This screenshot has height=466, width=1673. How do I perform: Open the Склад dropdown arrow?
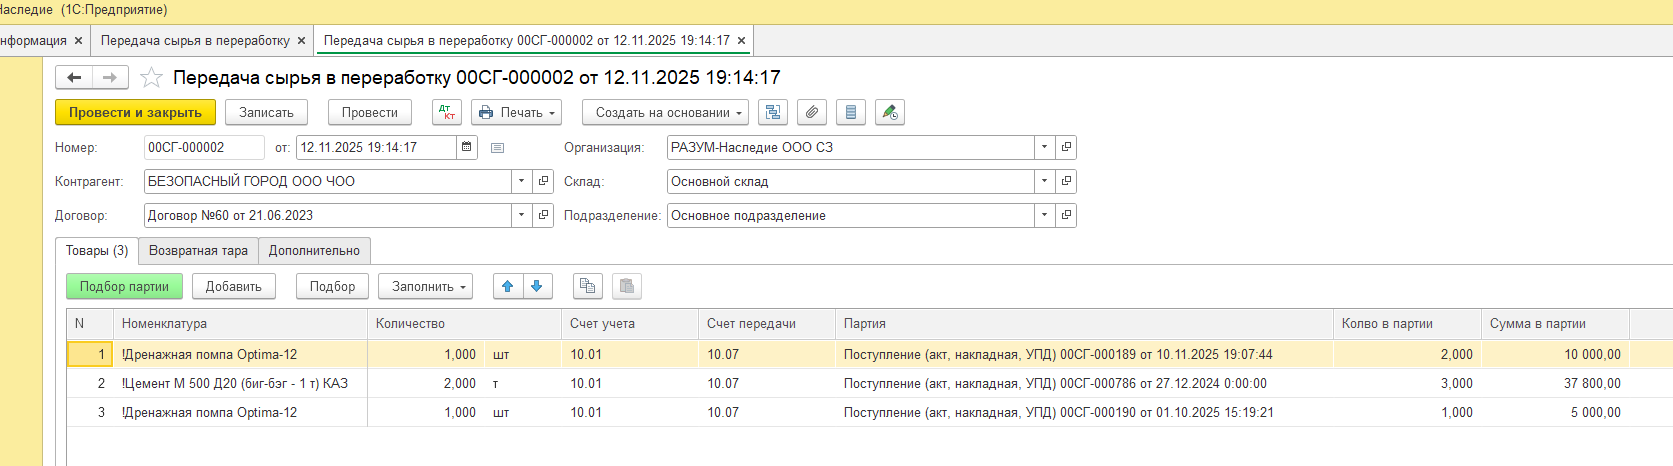[1044, 182]
